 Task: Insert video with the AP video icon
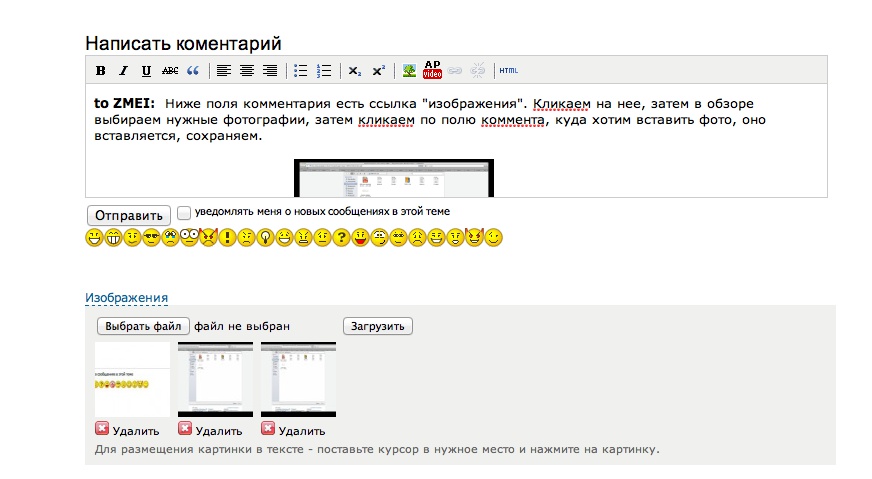pyautogui.click(x=432, y=70)
